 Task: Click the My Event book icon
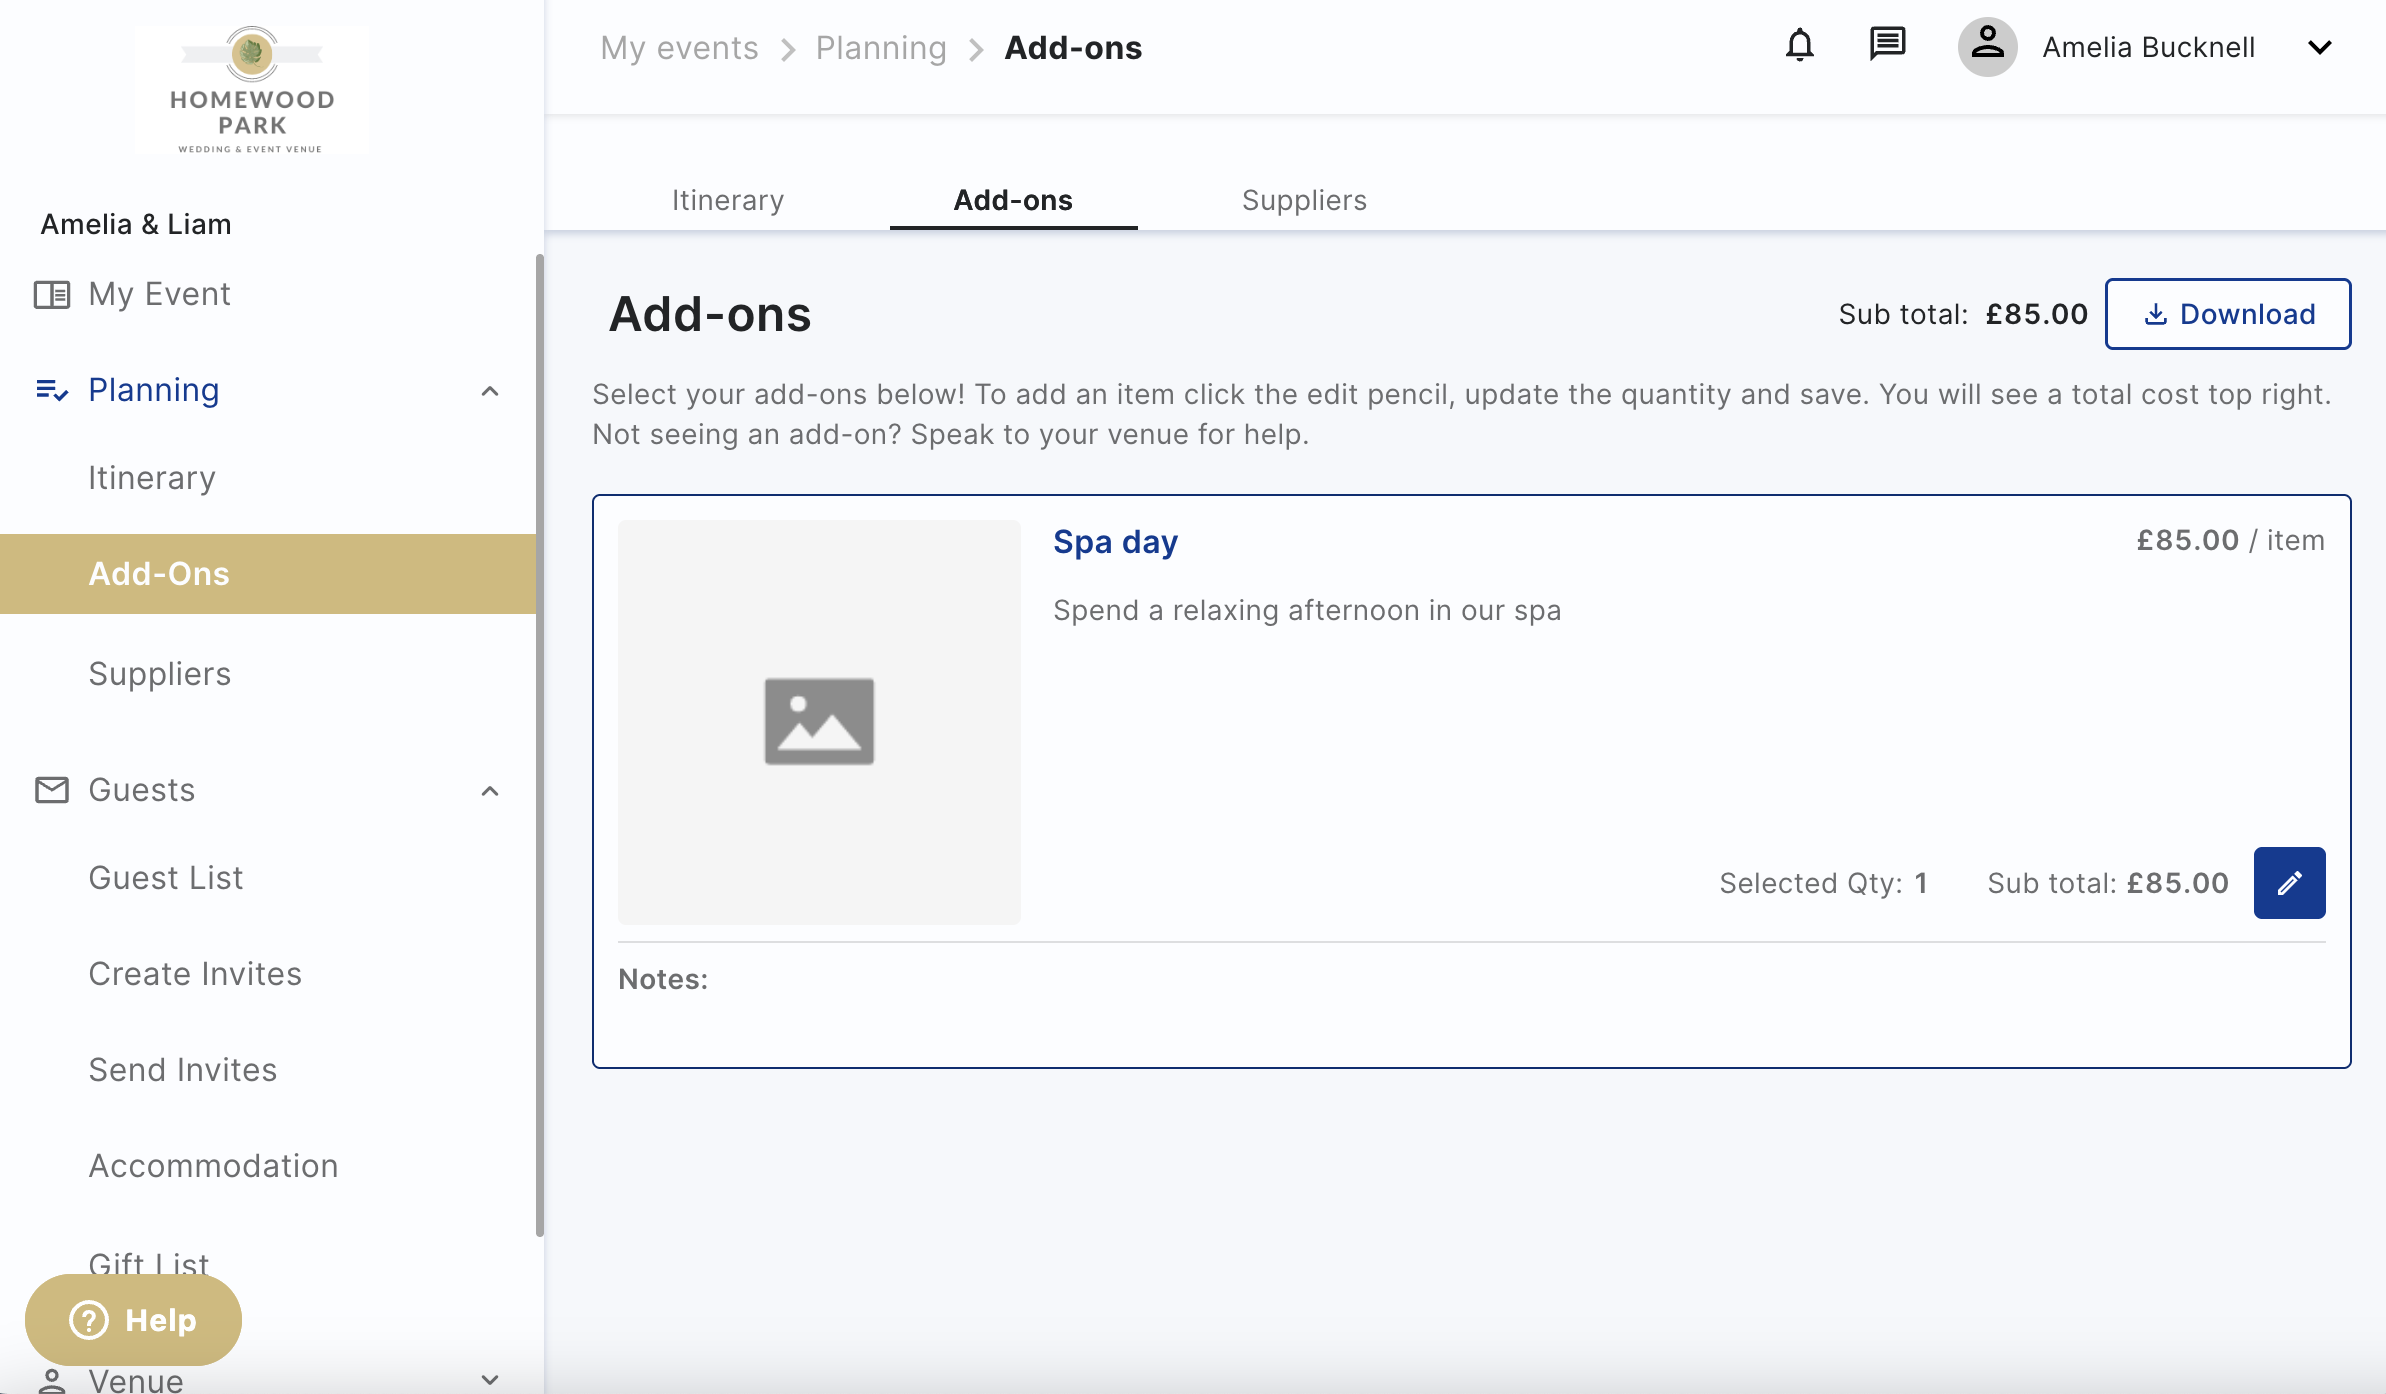coord(52,295)
